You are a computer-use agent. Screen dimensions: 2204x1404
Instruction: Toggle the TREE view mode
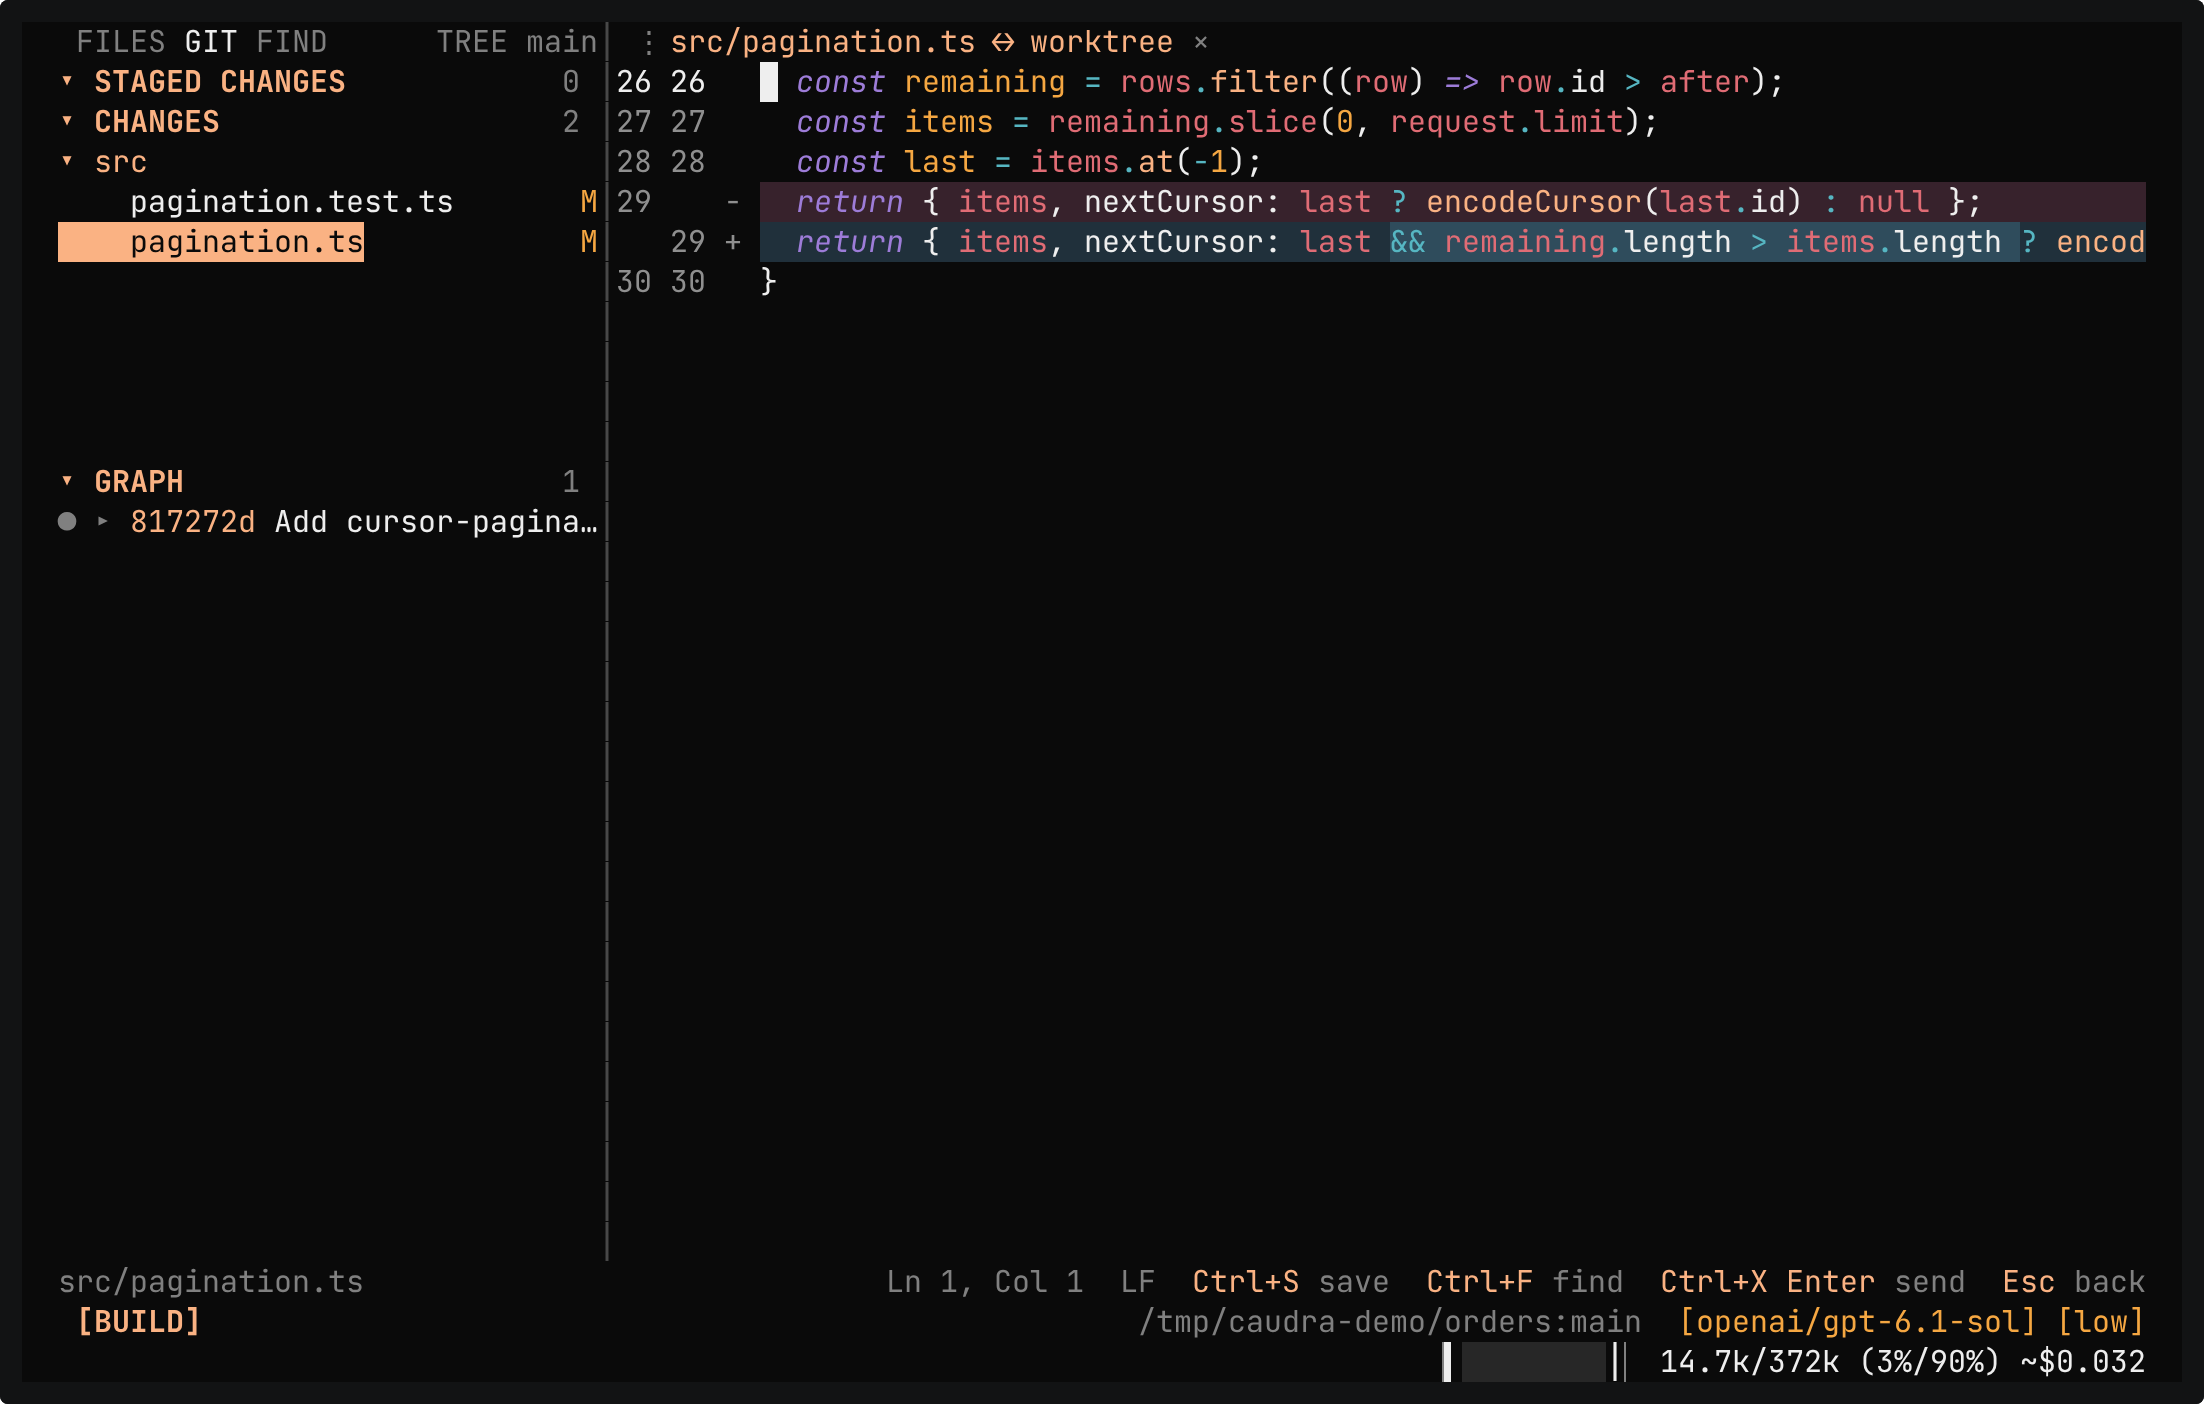(x=472, y=42)
